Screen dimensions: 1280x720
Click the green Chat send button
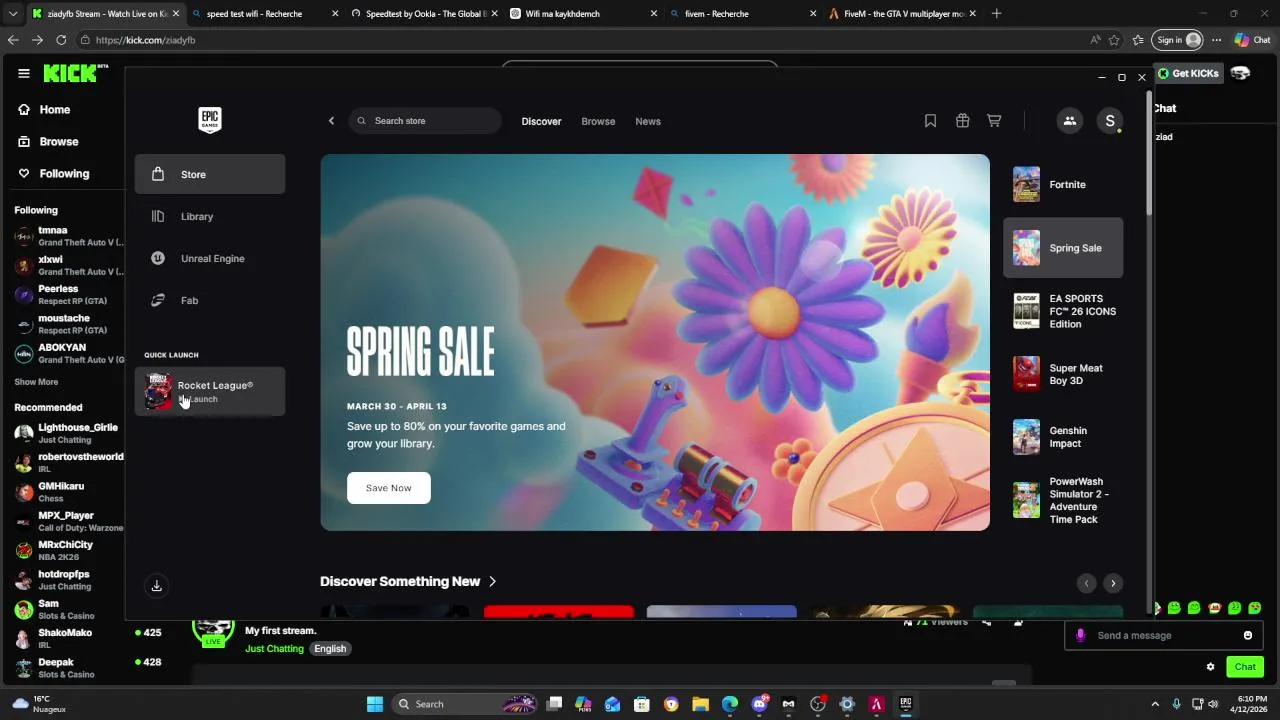(1245, 667)
